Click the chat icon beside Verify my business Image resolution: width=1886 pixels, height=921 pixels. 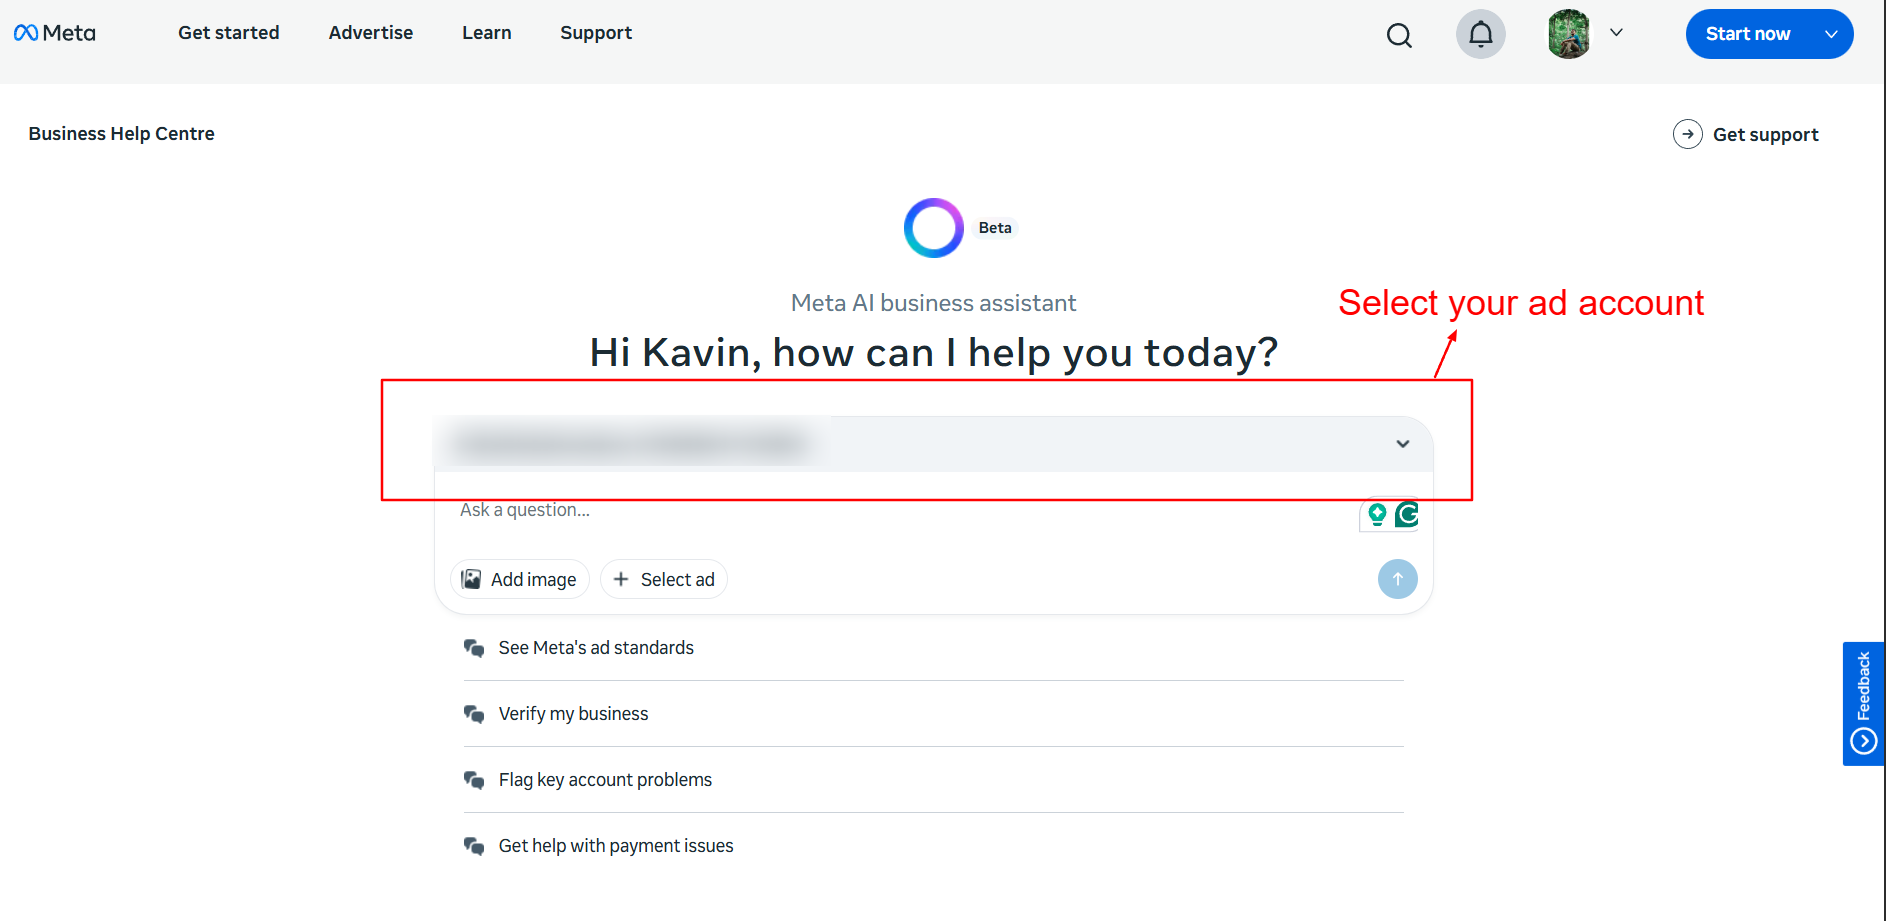[x=474, y=714]
